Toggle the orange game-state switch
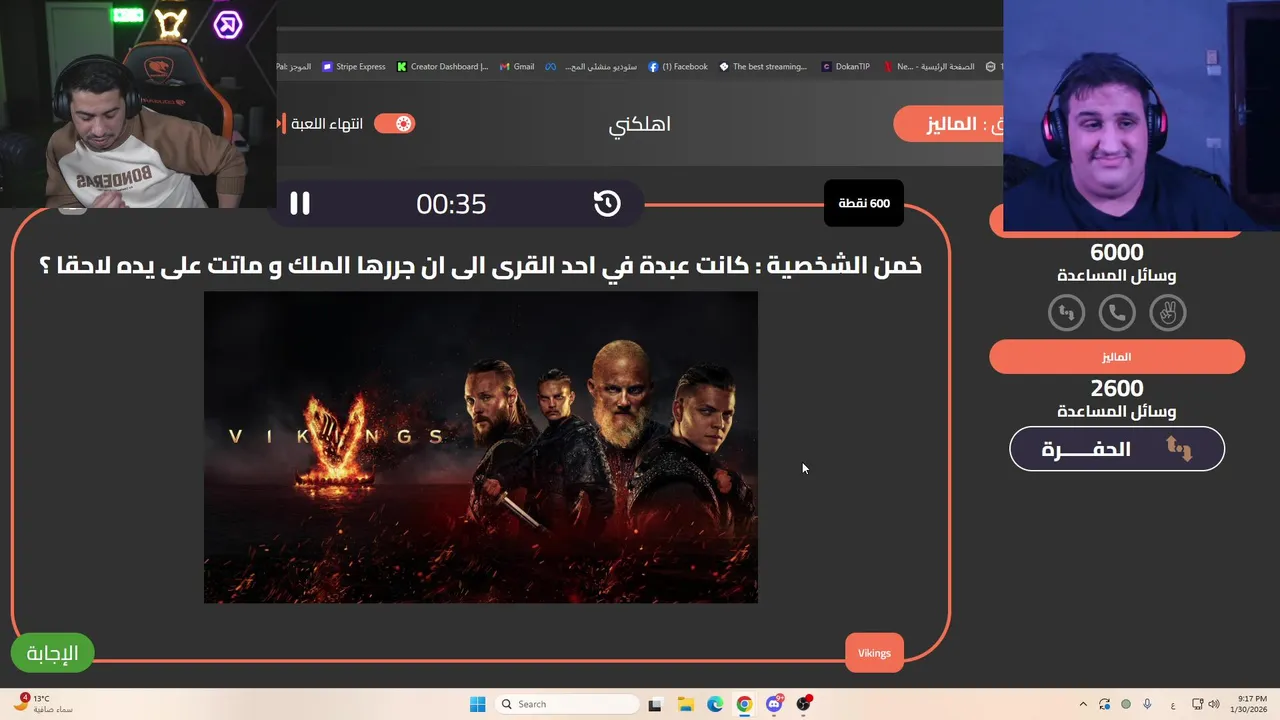 tap(394, 124)
